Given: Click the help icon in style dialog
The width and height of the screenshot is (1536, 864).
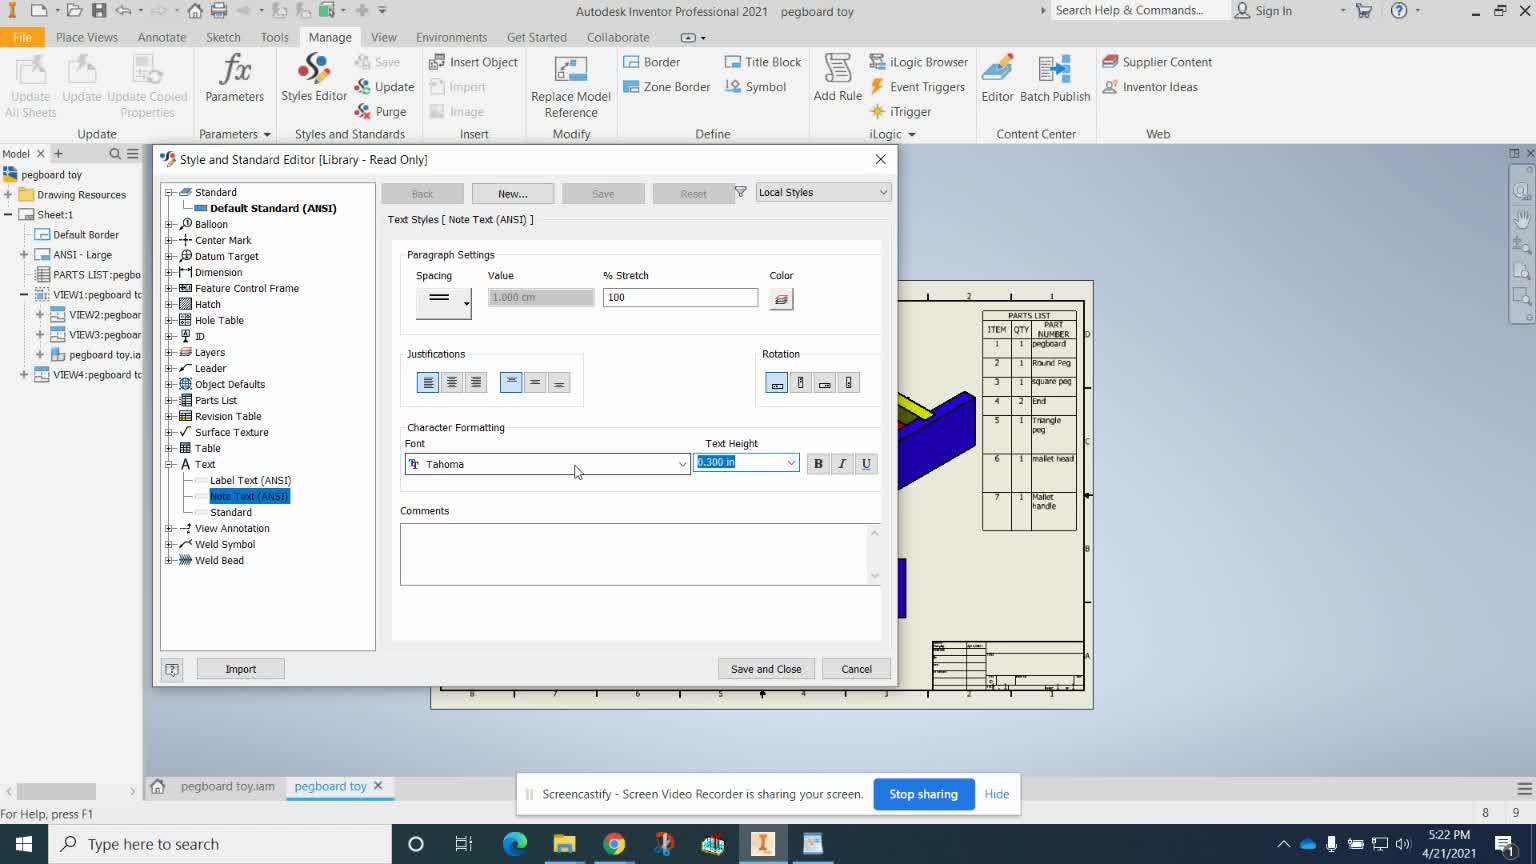Looking at the screenshot, I should point(172,669).
